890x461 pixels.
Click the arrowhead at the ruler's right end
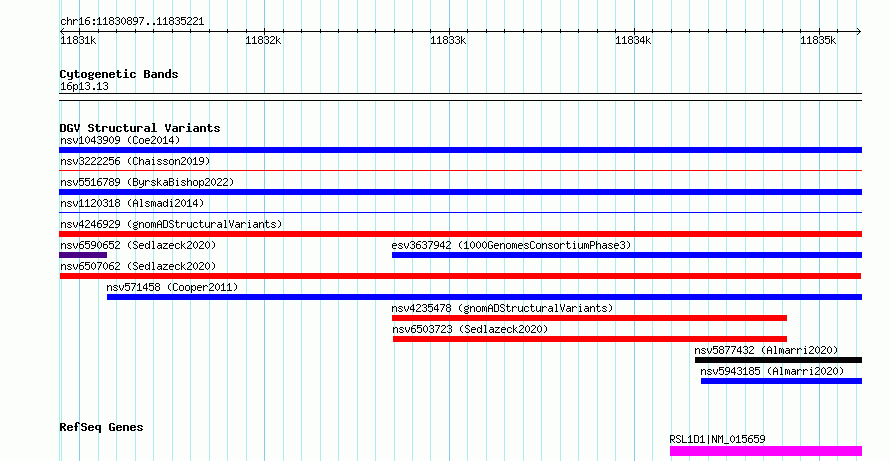pos(859,32)
